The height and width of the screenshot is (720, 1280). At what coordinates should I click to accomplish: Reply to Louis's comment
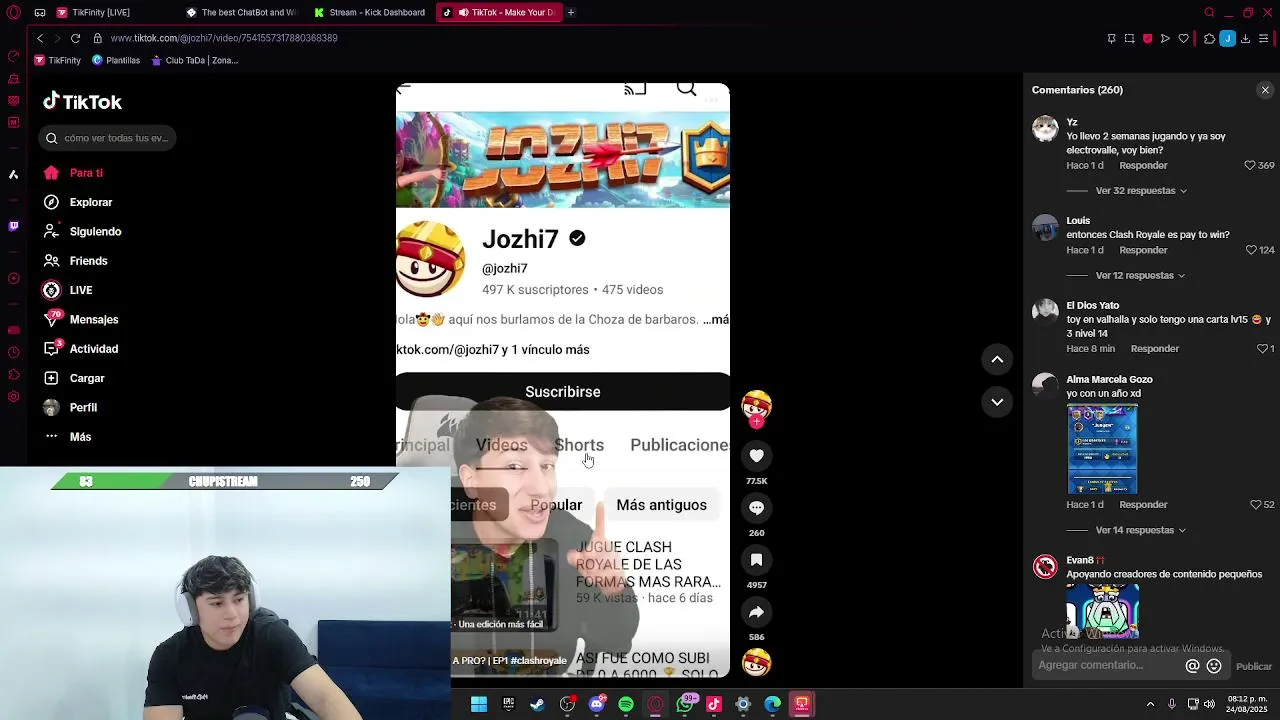(x=1143, y=250)
